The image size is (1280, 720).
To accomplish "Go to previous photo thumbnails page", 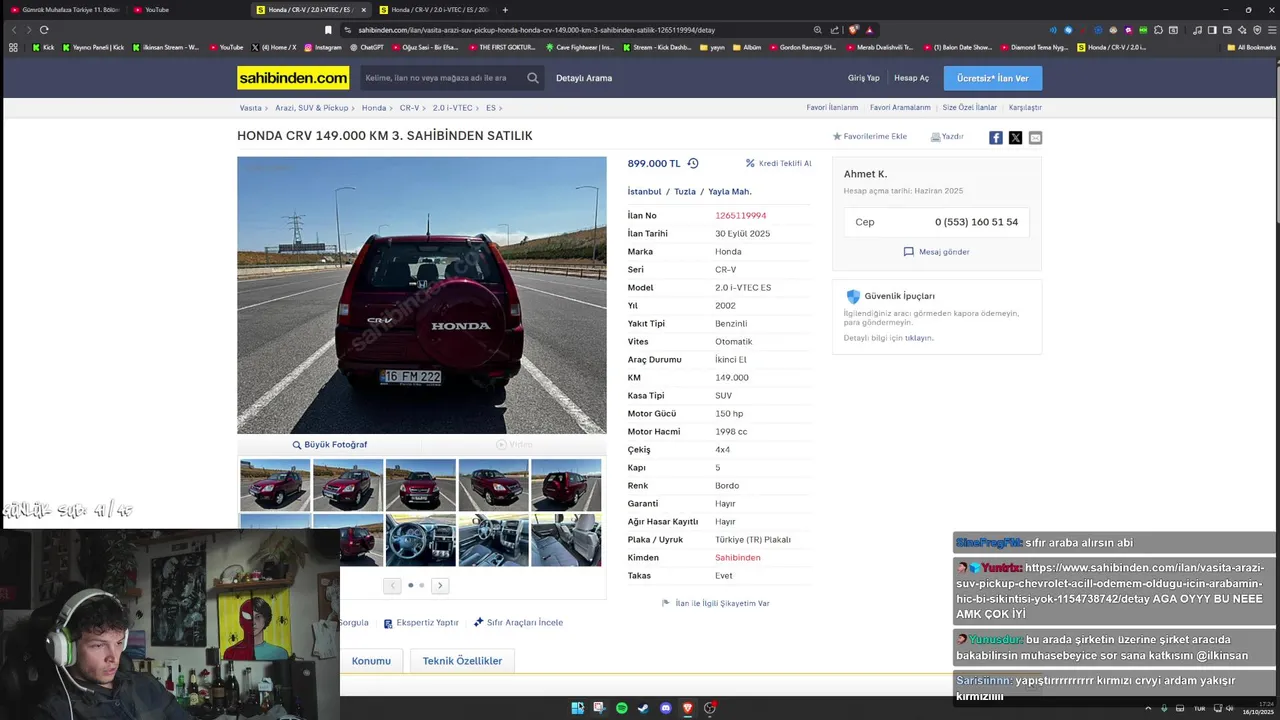I will tap(393, 585).
